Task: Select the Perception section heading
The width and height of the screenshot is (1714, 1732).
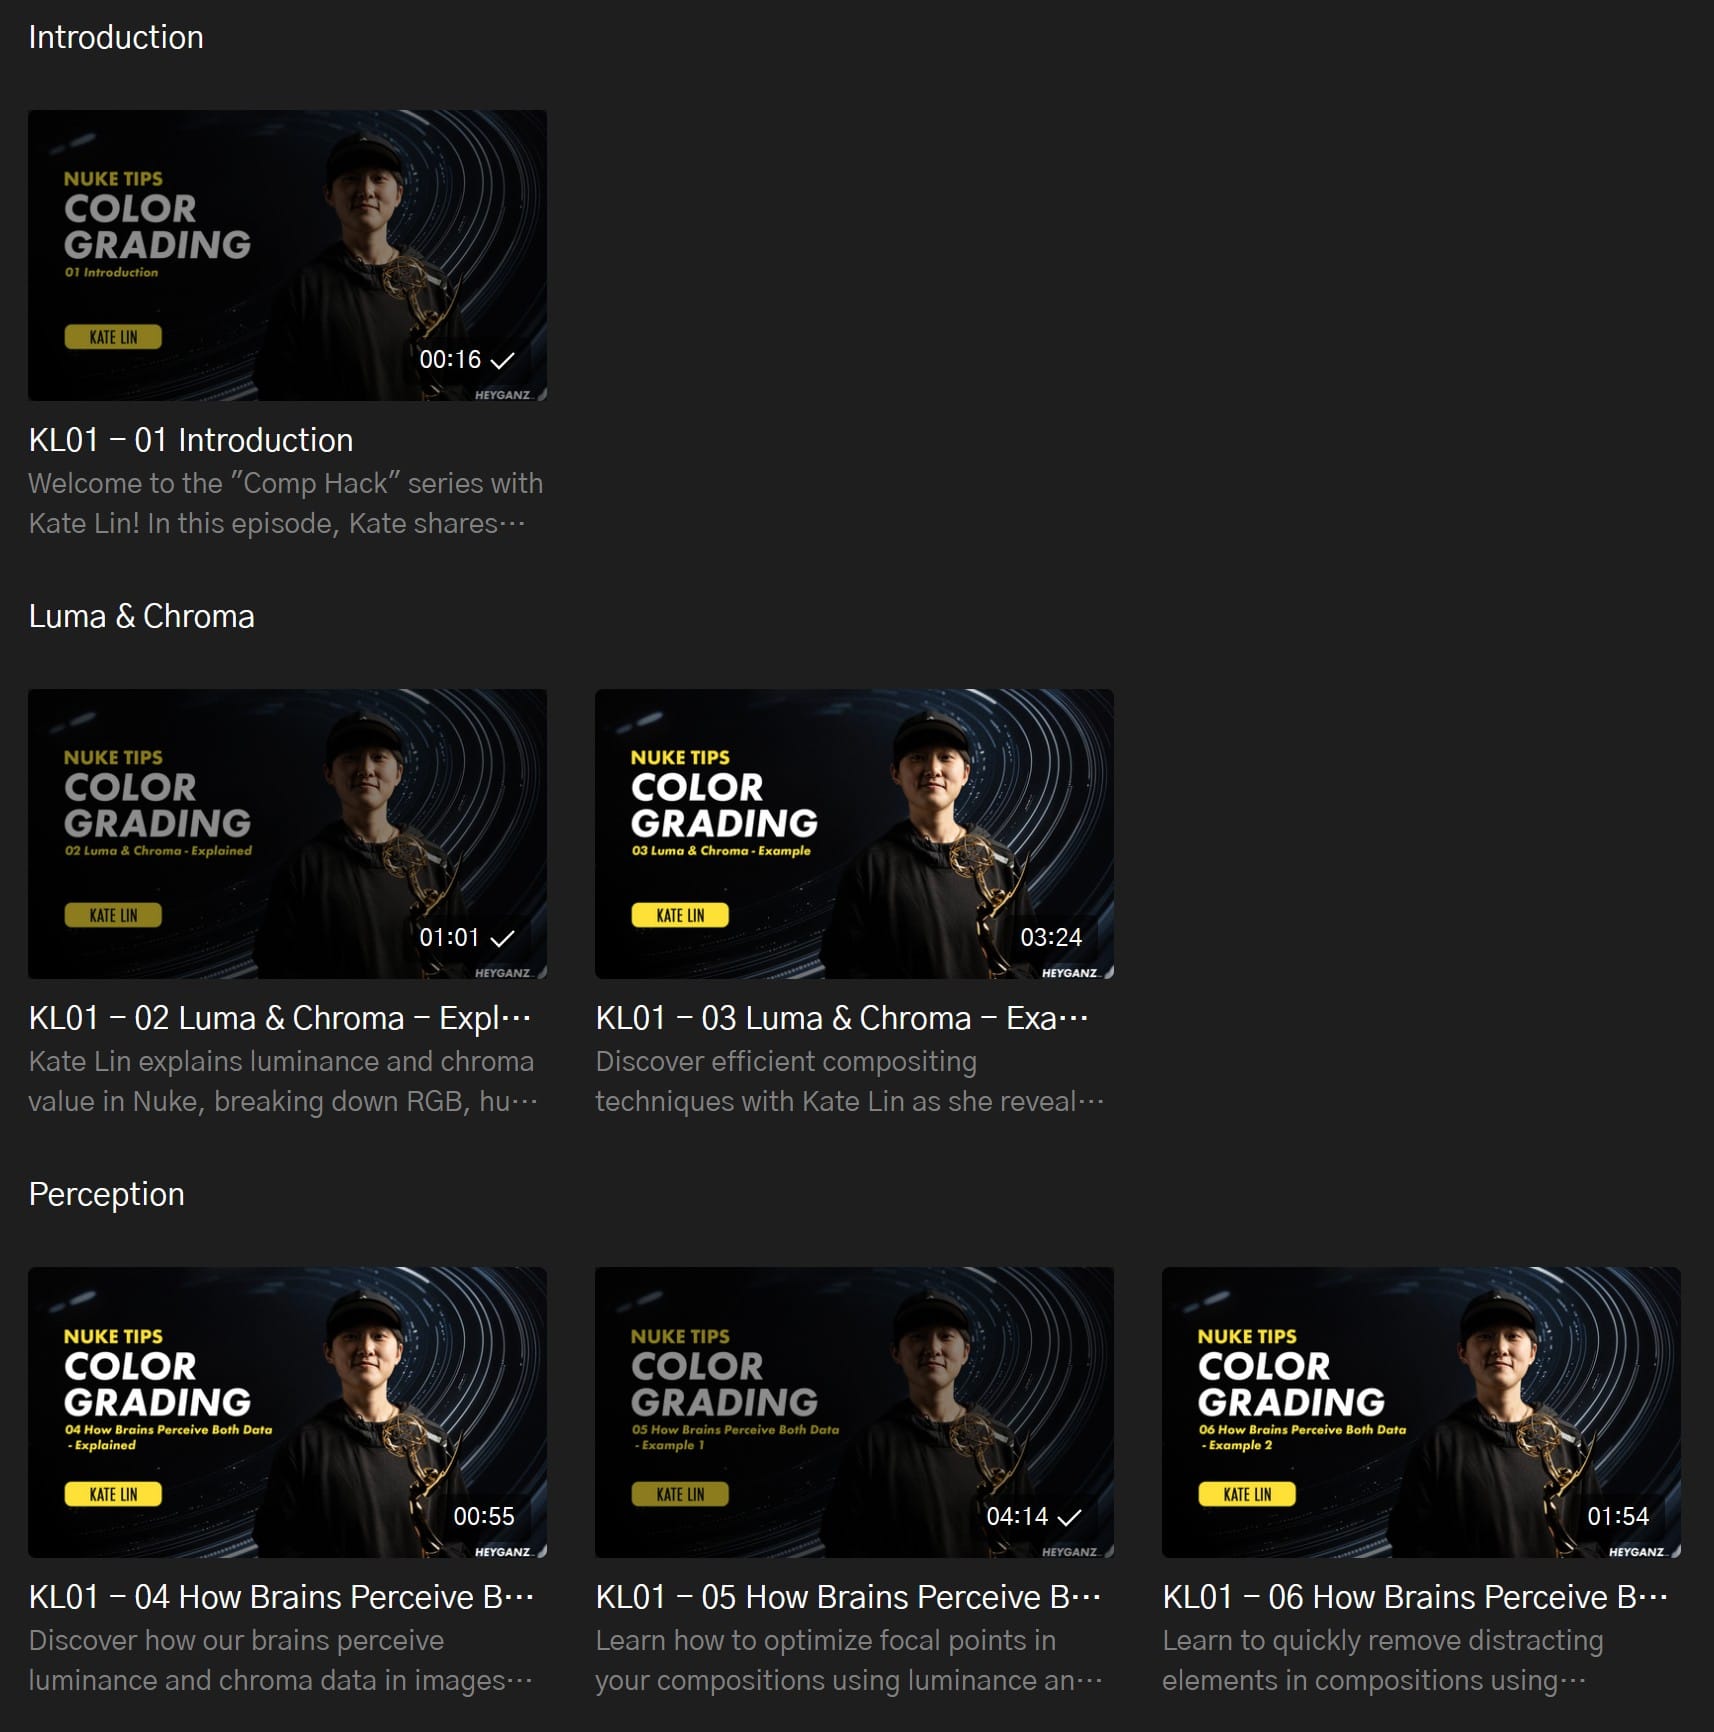Action: (x=106, y=1194)
